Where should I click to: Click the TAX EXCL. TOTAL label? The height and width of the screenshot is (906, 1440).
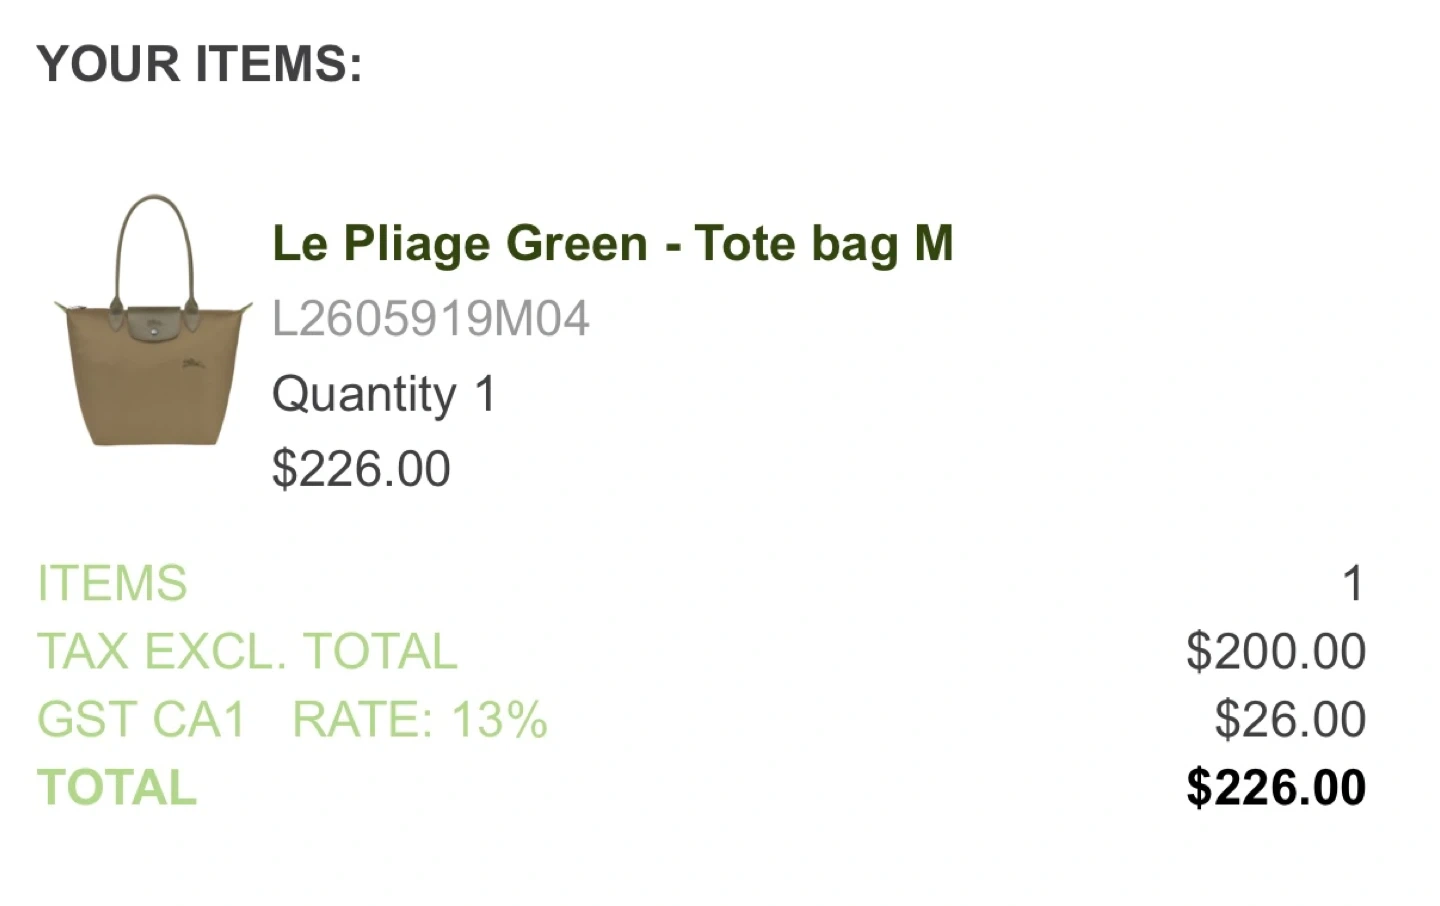pos(247,651)
